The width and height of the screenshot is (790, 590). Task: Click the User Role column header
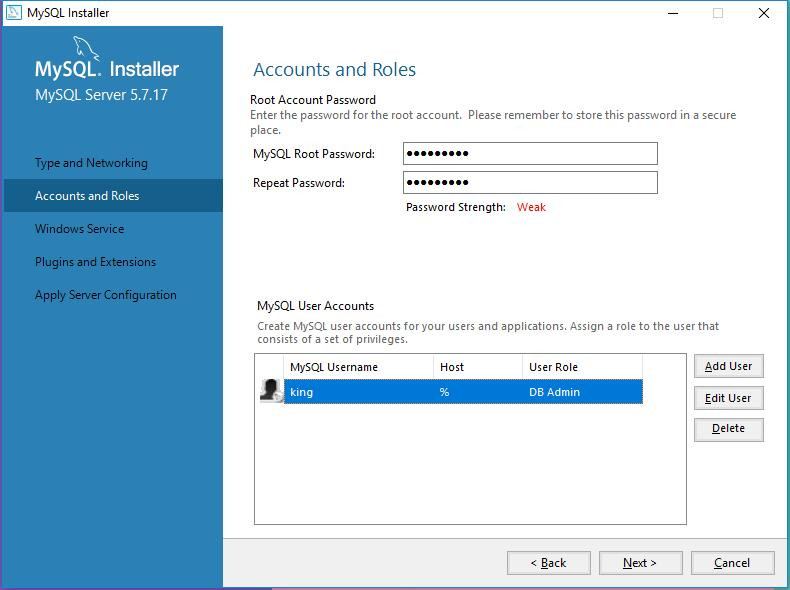[x=582, y=367]
